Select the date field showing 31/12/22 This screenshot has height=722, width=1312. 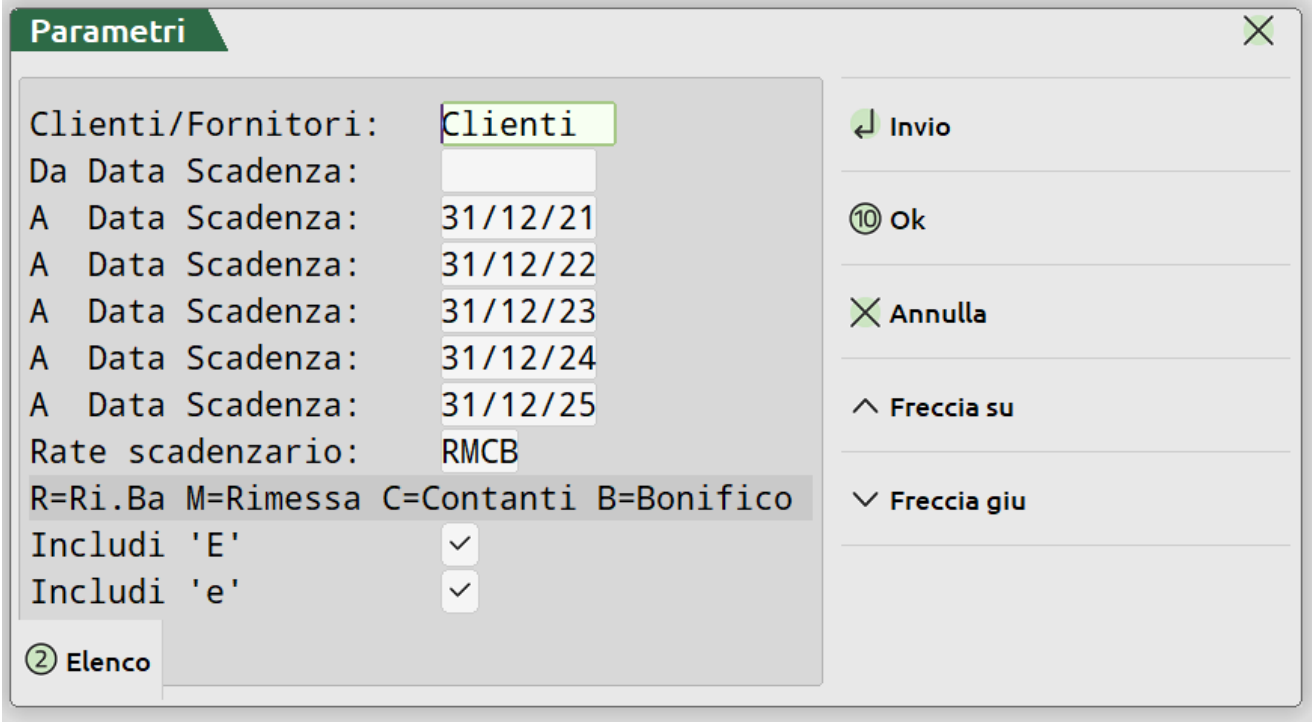point(518,265)
